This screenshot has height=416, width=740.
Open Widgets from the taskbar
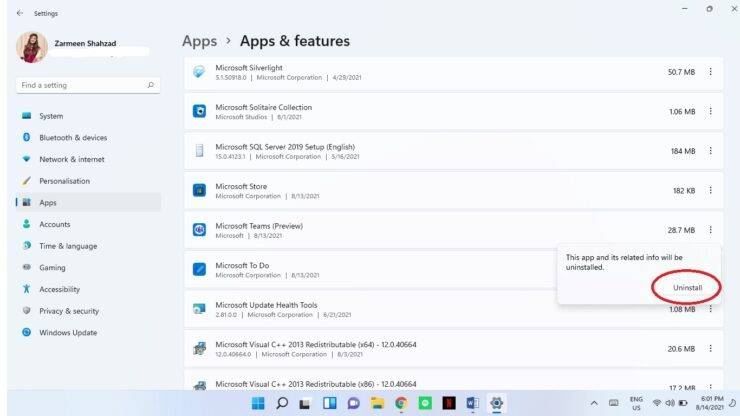[x=329, y=403]
